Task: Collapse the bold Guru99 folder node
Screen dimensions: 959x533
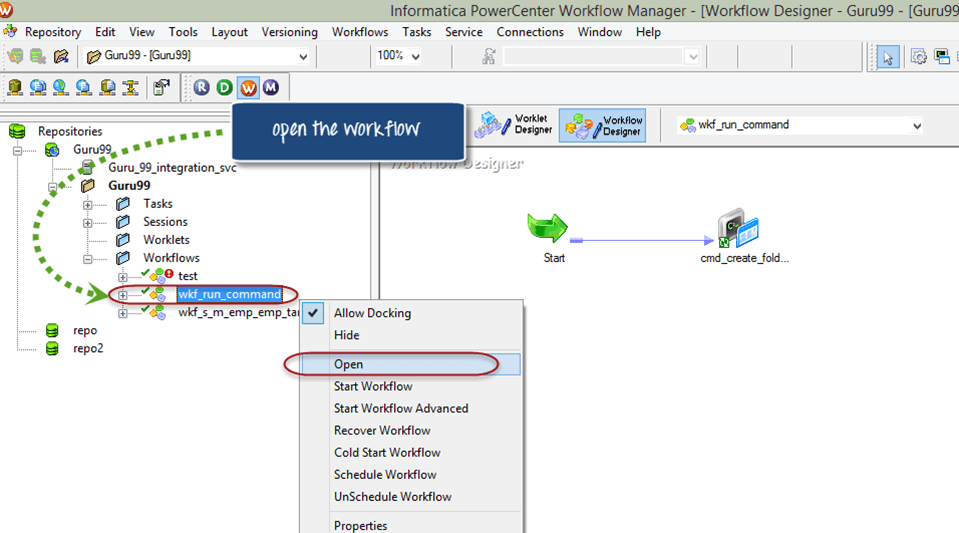Action: point(53,186)
